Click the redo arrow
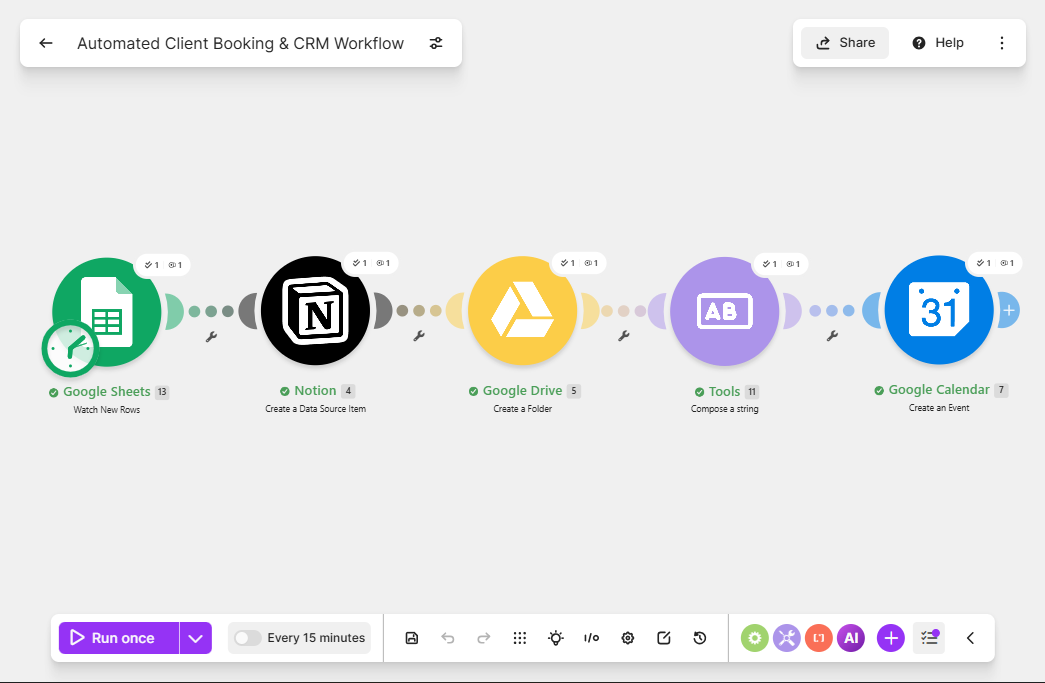 tap(484, 638)
